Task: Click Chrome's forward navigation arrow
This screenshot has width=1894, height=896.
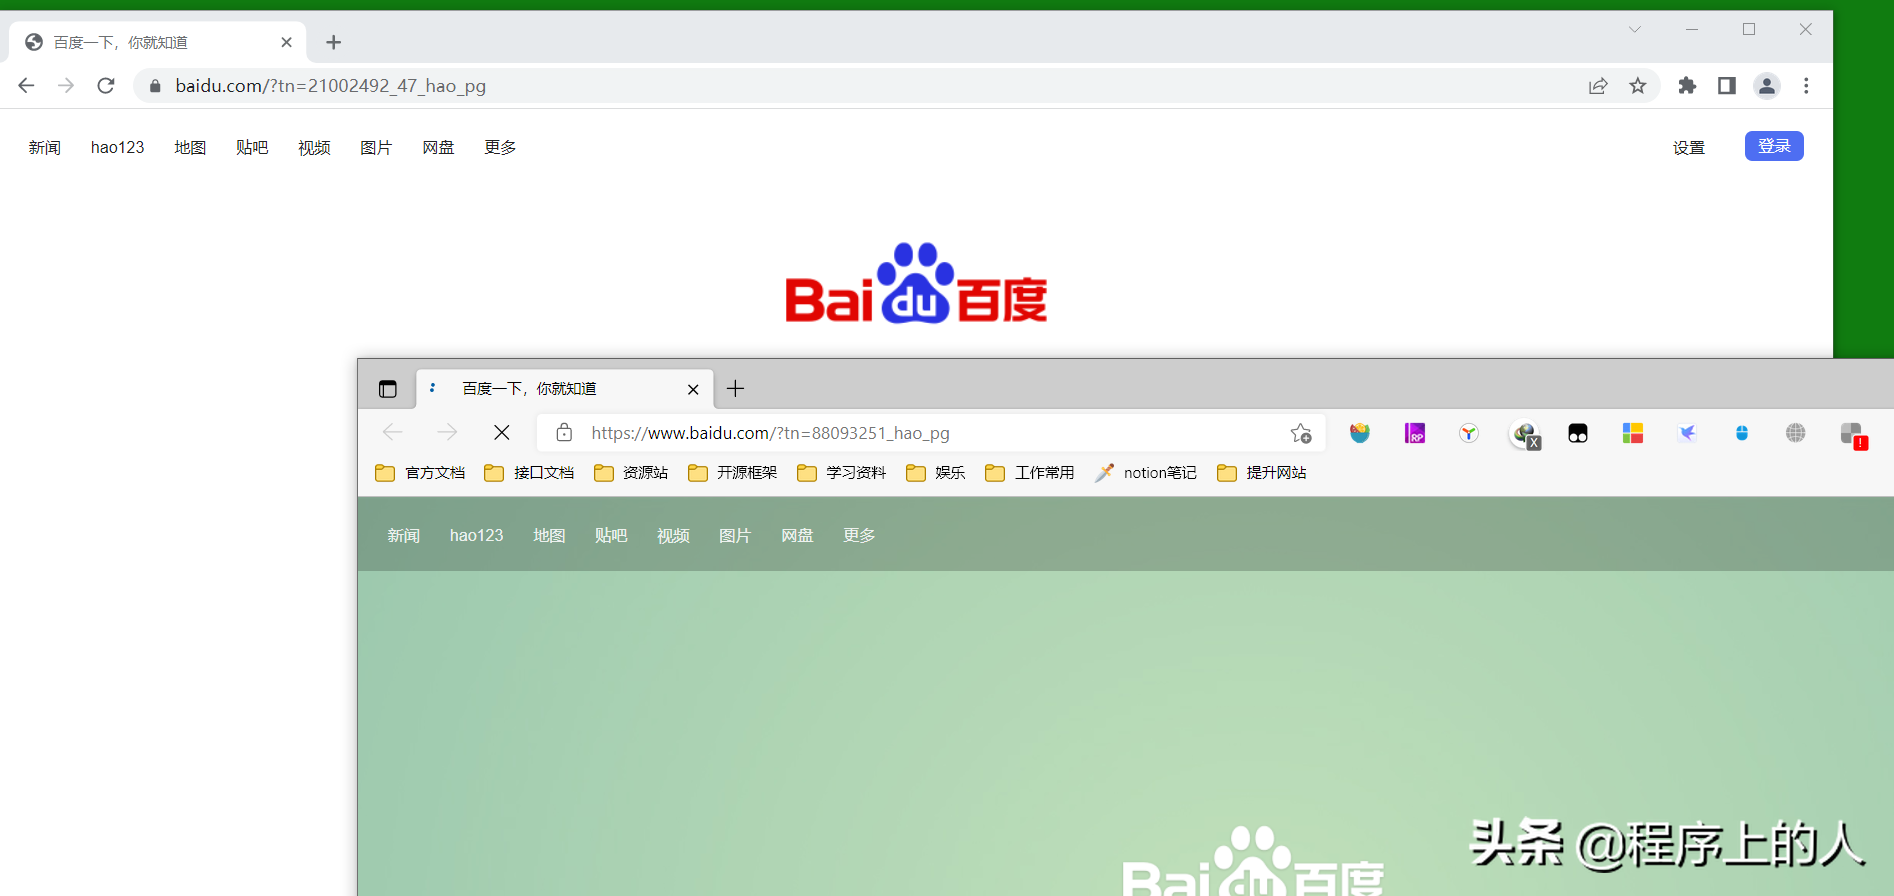Action: [66, 86]
